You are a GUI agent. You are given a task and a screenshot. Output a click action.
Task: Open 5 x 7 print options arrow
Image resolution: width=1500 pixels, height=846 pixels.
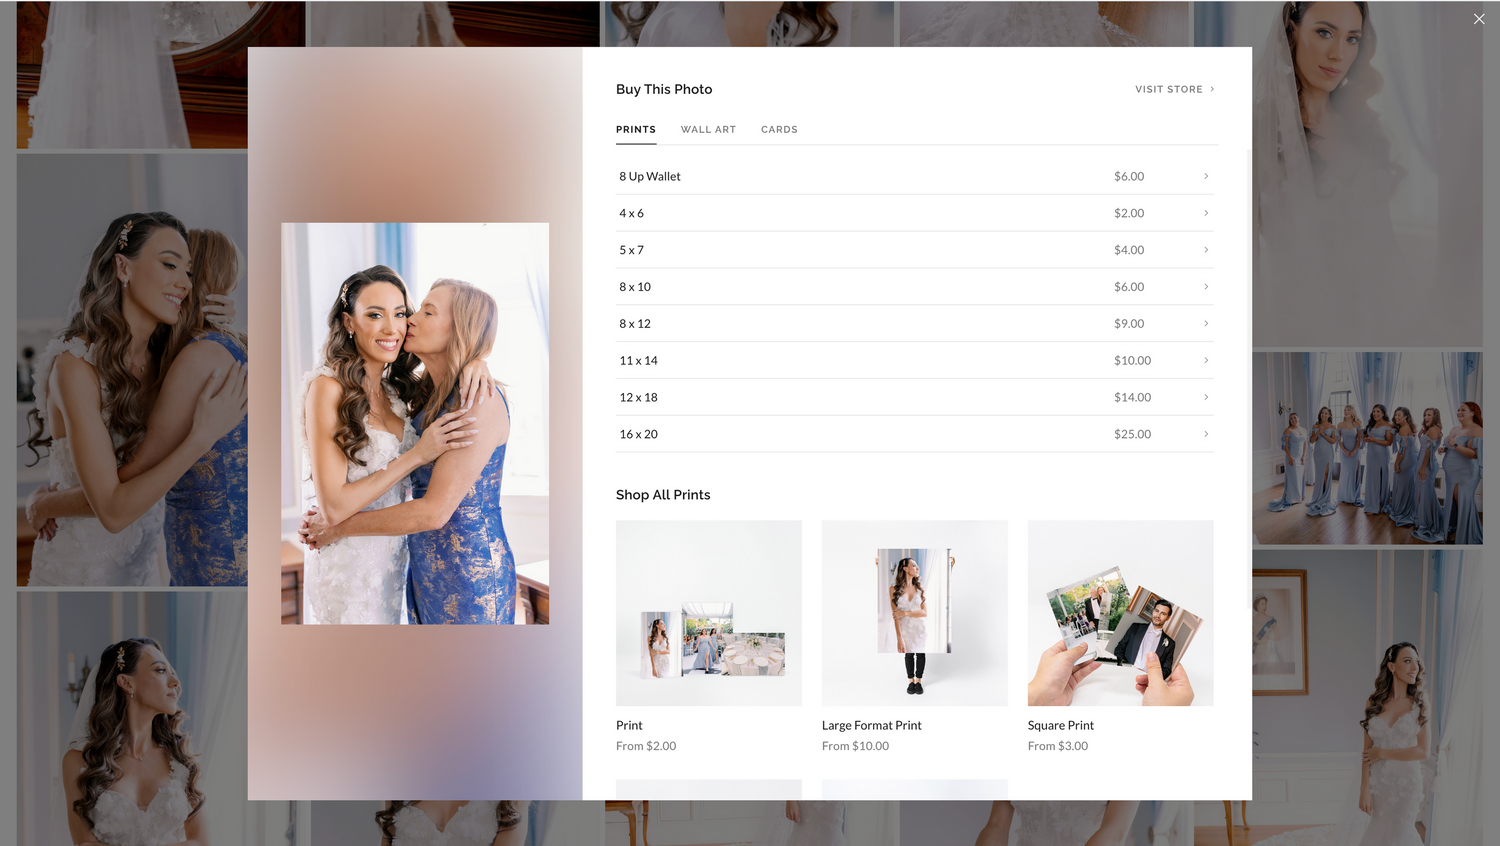[1205, 250]
